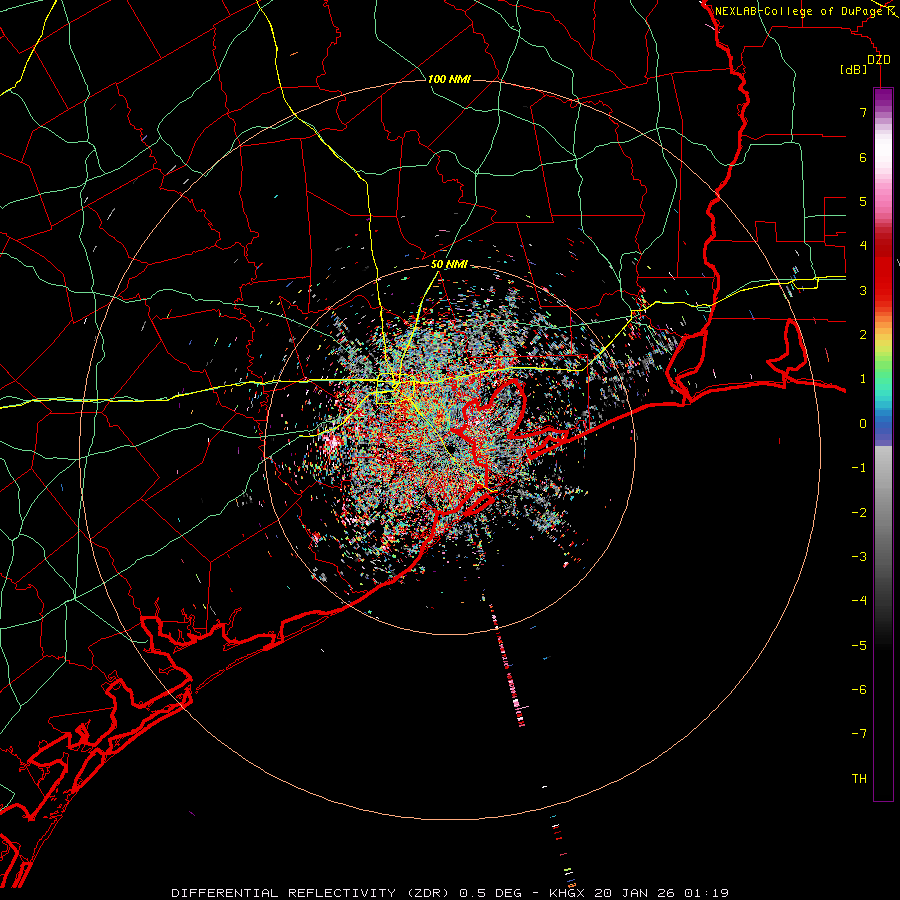Click the 7 value on color scale
The height and width of the screenshot is (900, 900).
pos(863,112)
